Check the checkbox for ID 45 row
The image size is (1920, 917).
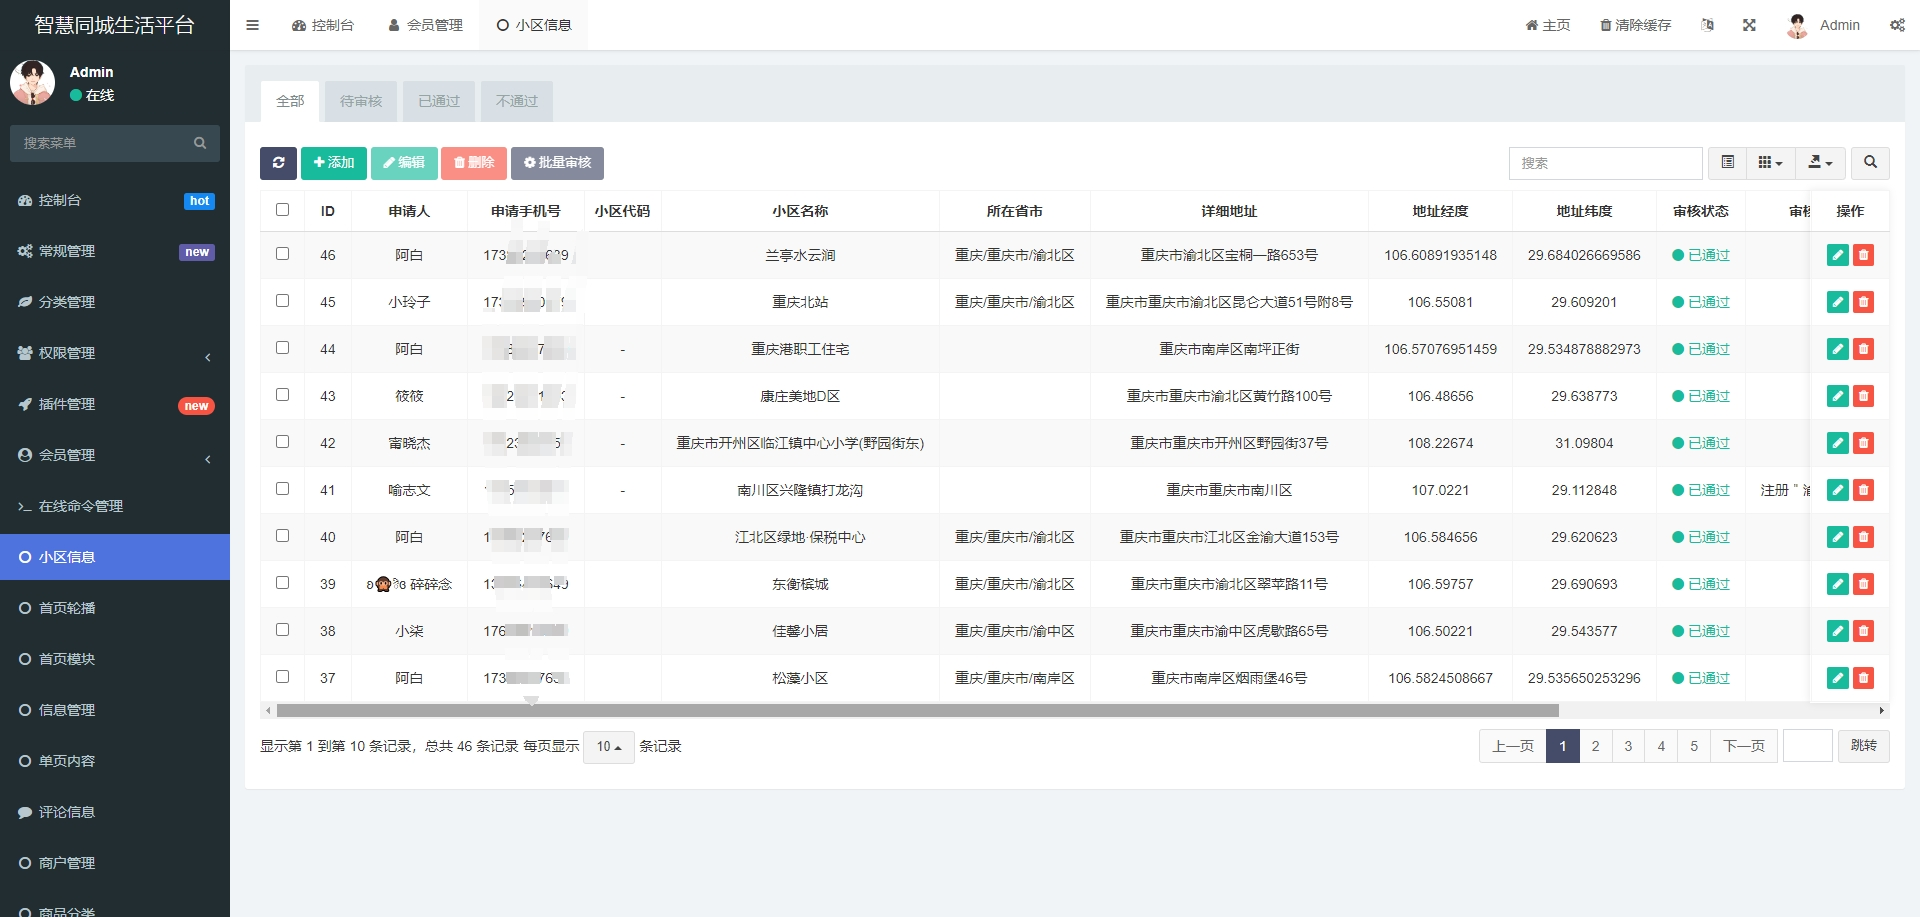283,300
